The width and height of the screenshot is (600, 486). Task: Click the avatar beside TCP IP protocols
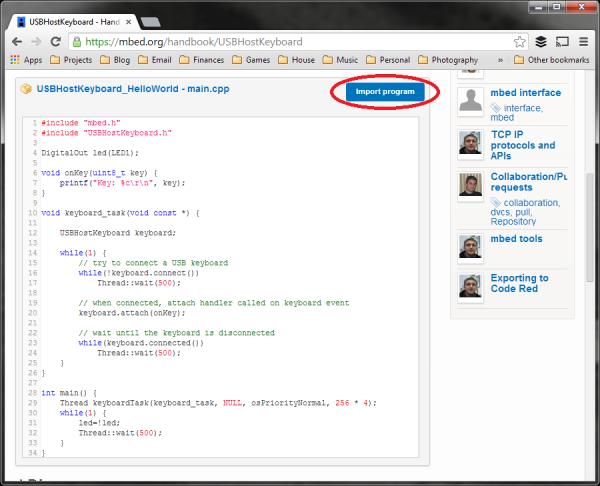tap(471, 144)
